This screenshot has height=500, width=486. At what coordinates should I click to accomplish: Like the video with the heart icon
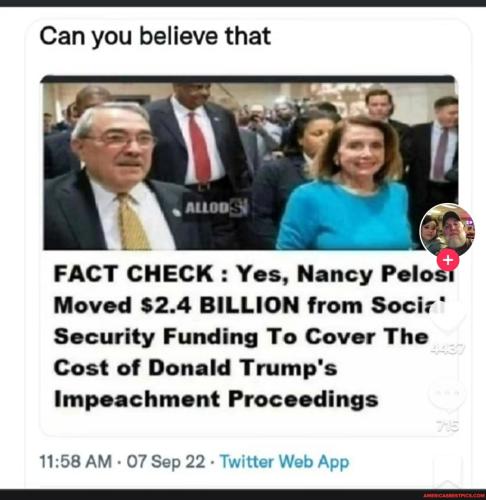click(447, 317)
